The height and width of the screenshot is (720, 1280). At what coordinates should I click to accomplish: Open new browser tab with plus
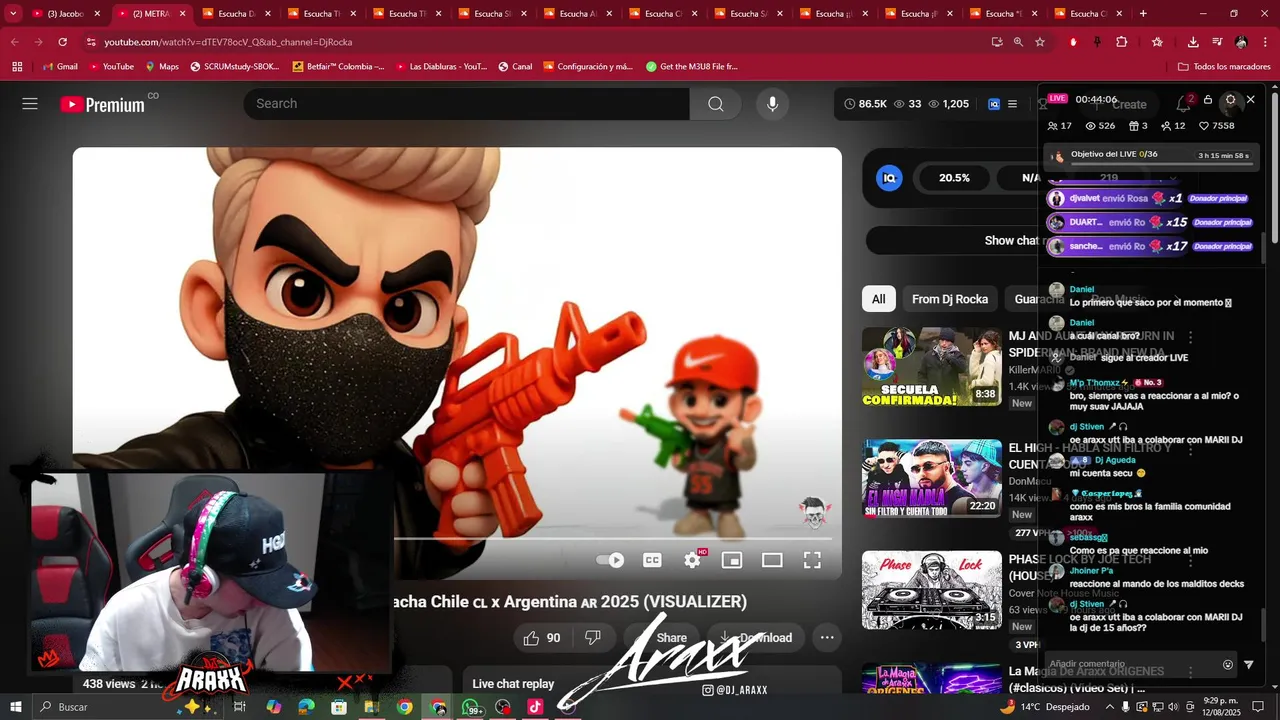coord(1143,14)
